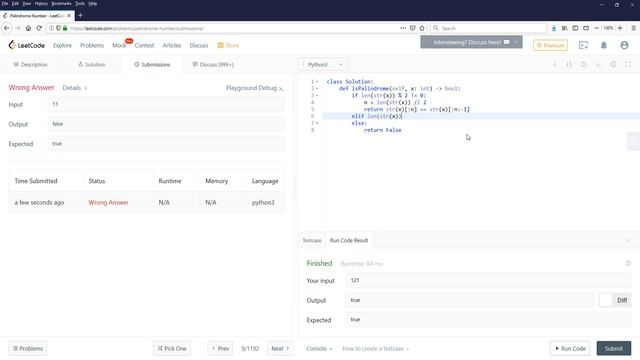Image resolution: width=640 pixels, height=360 pixels.
Task: Click the browser Search field
Action: tap(488, 28)
